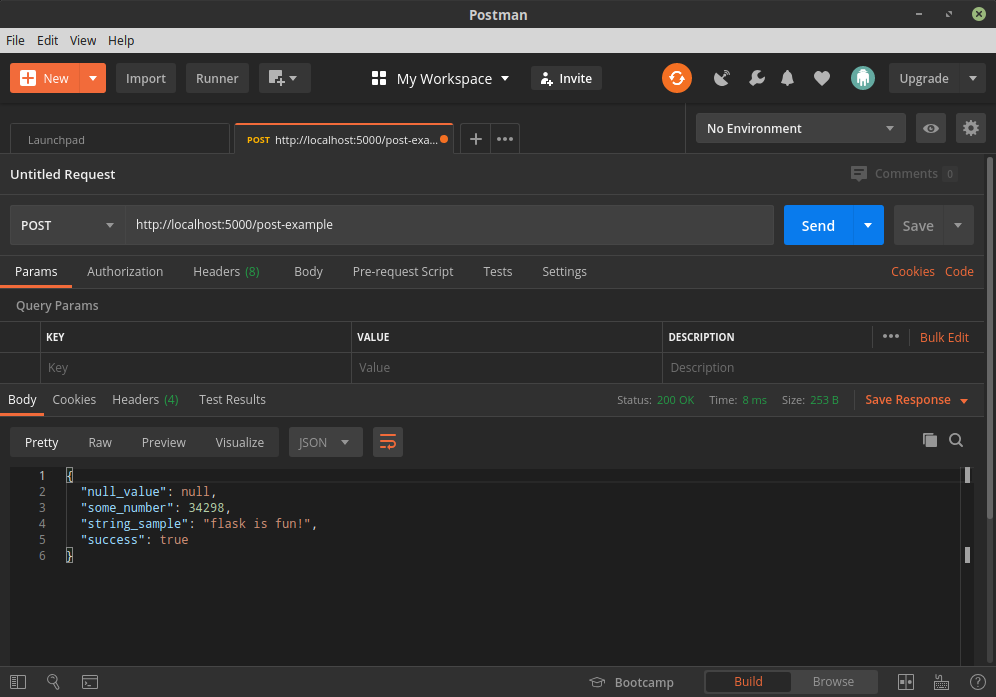Toggle the word wrap icon in the response
The height and width of the screenshot is (697, 996).
(387, 442)
